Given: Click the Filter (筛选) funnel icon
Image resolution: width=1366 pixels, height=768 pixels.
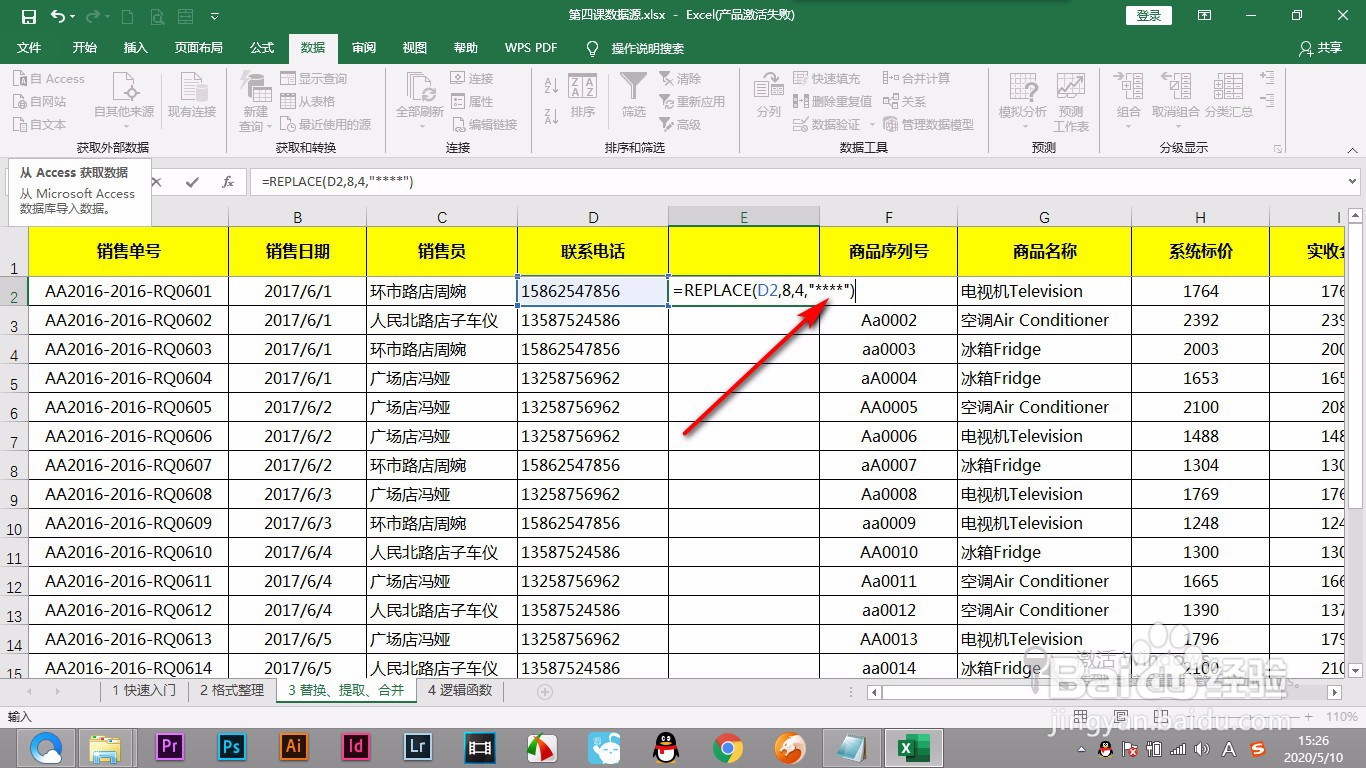Looking at the screenshot, I should point(633,85).
